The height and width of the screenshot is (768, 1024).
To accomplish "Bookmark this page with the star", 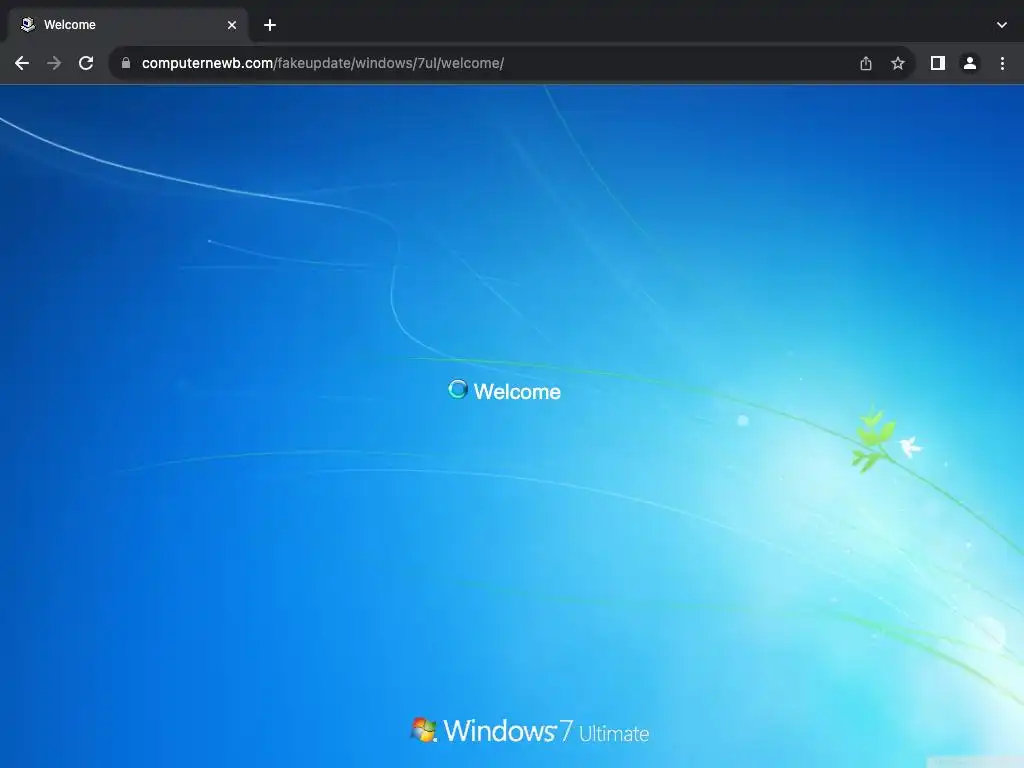I will (x=898, y=63).
